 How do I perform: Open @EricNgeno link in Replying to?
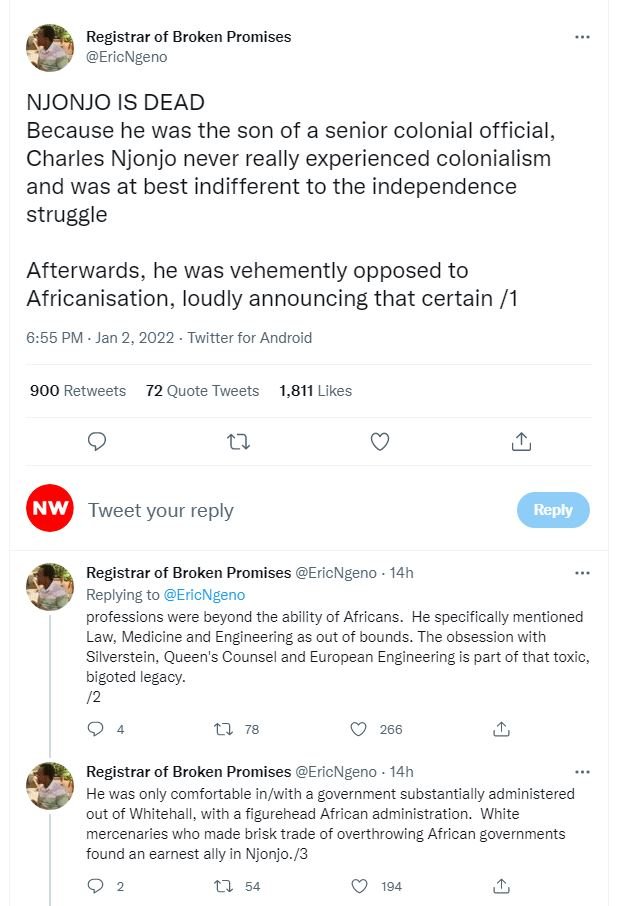tap(204, 595)
